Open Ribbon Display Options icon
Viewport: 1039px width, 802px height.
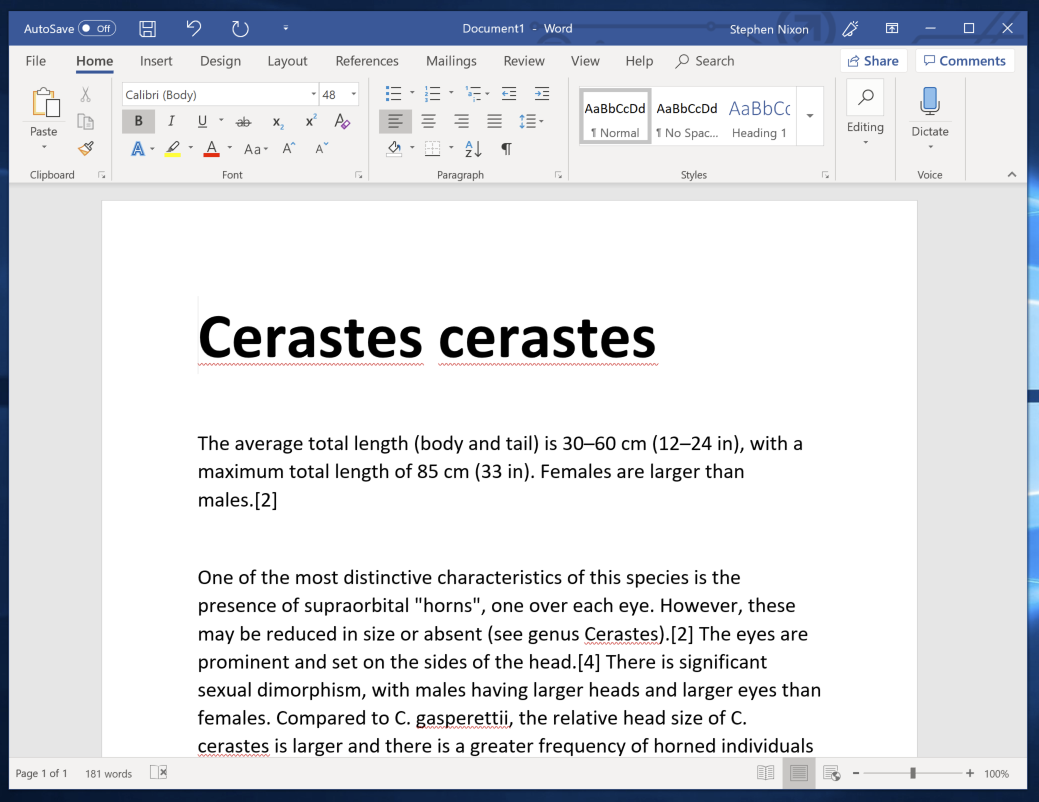click(x=892, y=28)
